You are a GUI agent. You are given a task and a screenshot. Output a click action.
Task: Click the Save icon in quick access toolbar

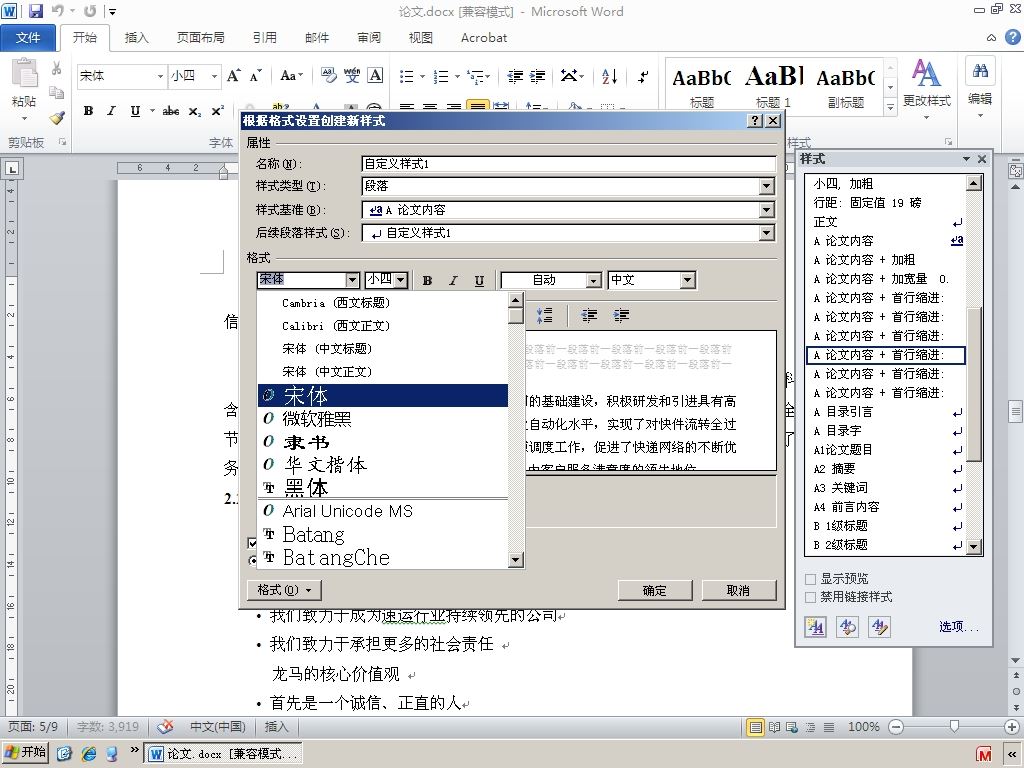(x=35, y=11)
